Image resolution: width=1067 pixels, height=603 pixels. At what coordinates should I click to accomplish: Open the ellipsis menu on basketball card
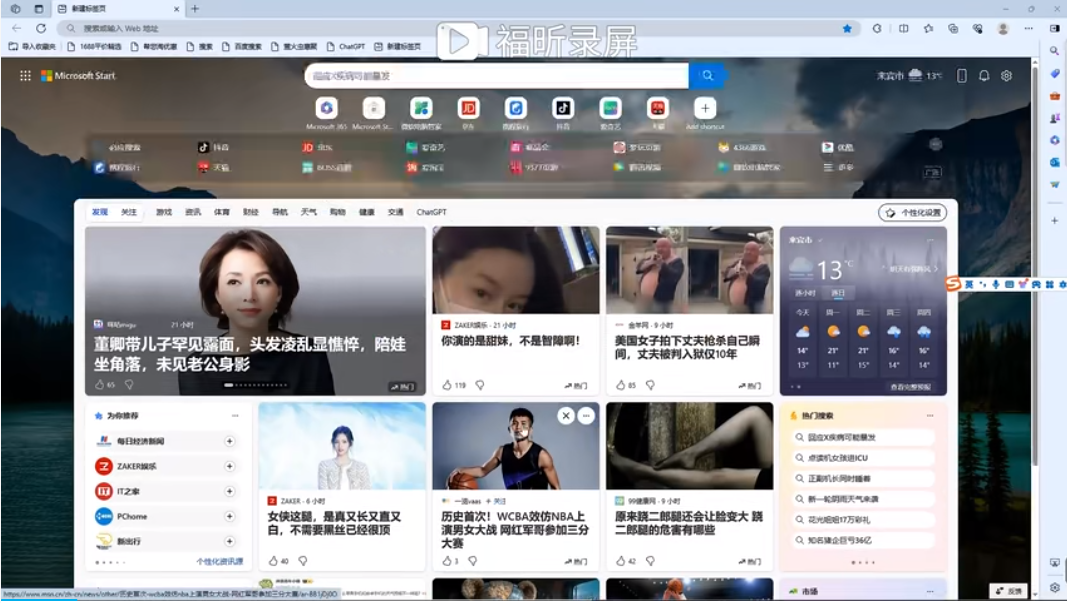coord(586,416)
